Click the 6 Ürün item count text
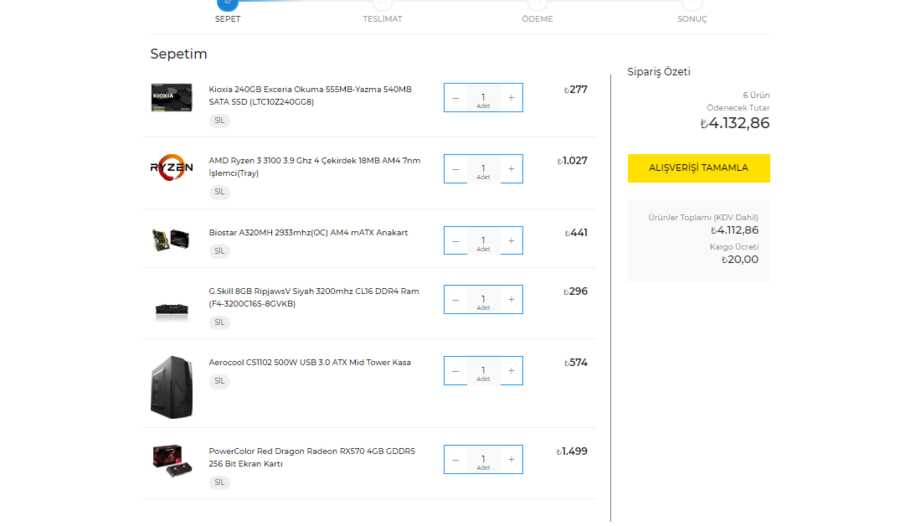This screenshot has width=900, height=526. [x=756, y=95]
